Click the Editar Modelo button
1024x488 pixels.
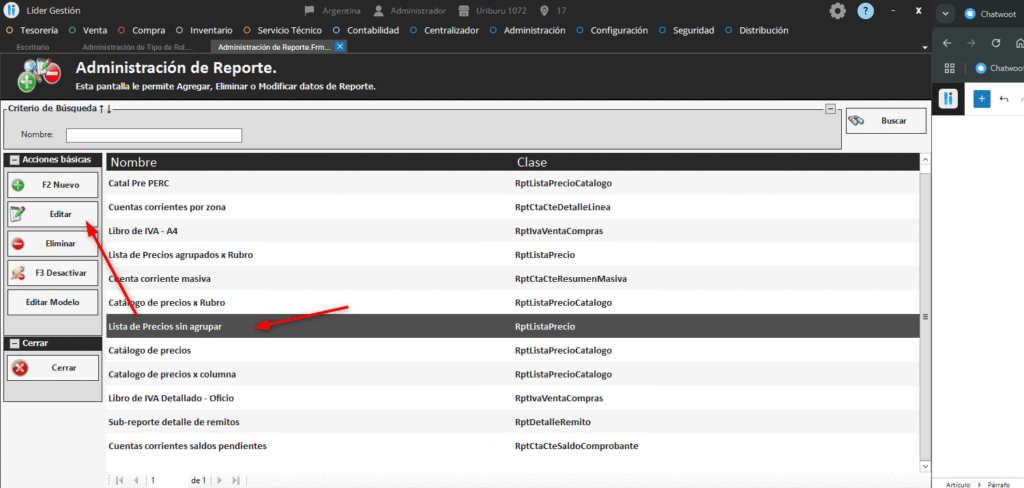tap(52, 302)
